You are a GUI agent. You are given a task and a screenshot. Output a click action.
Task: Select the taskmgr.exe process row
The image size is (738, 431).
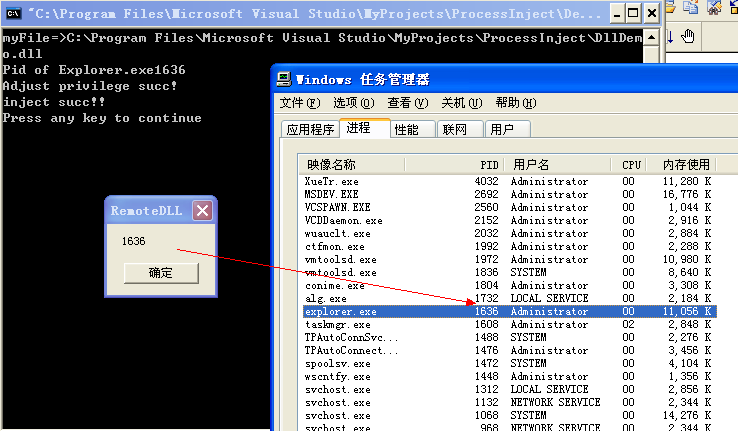509,325
